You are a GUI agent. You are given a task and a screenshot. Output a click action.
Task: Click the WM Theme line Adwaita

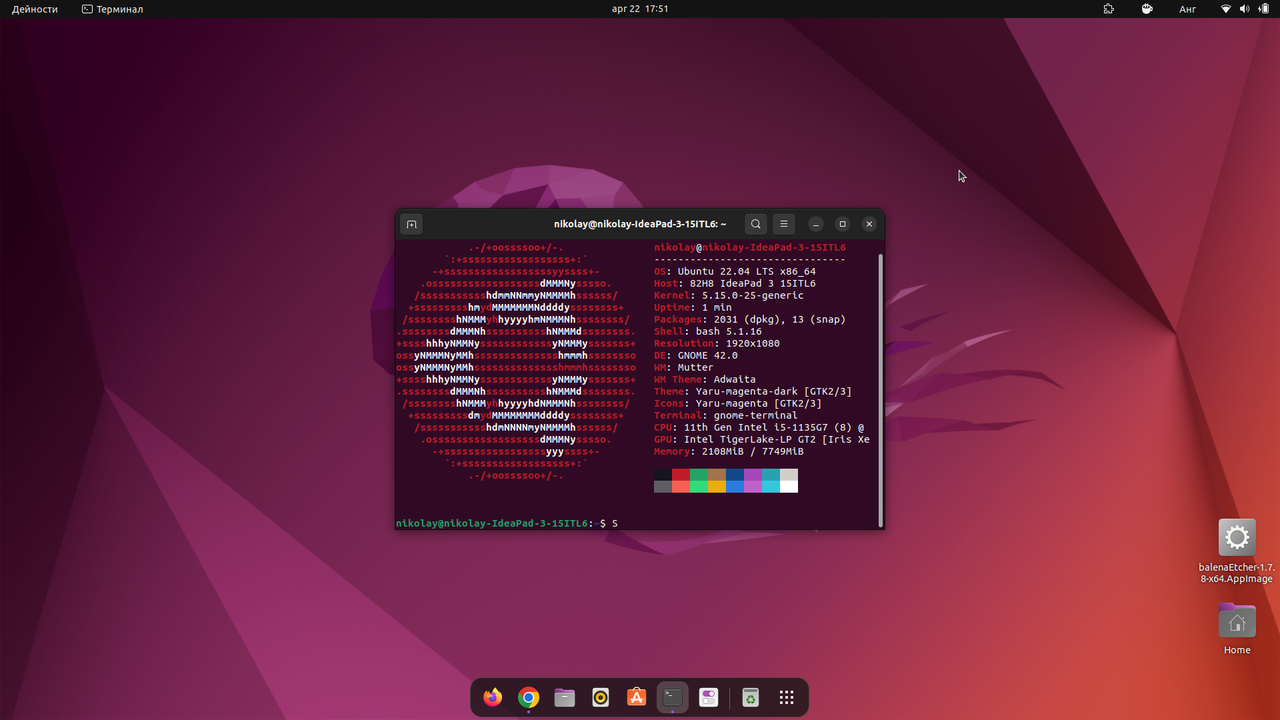click(x=705, y=379)
